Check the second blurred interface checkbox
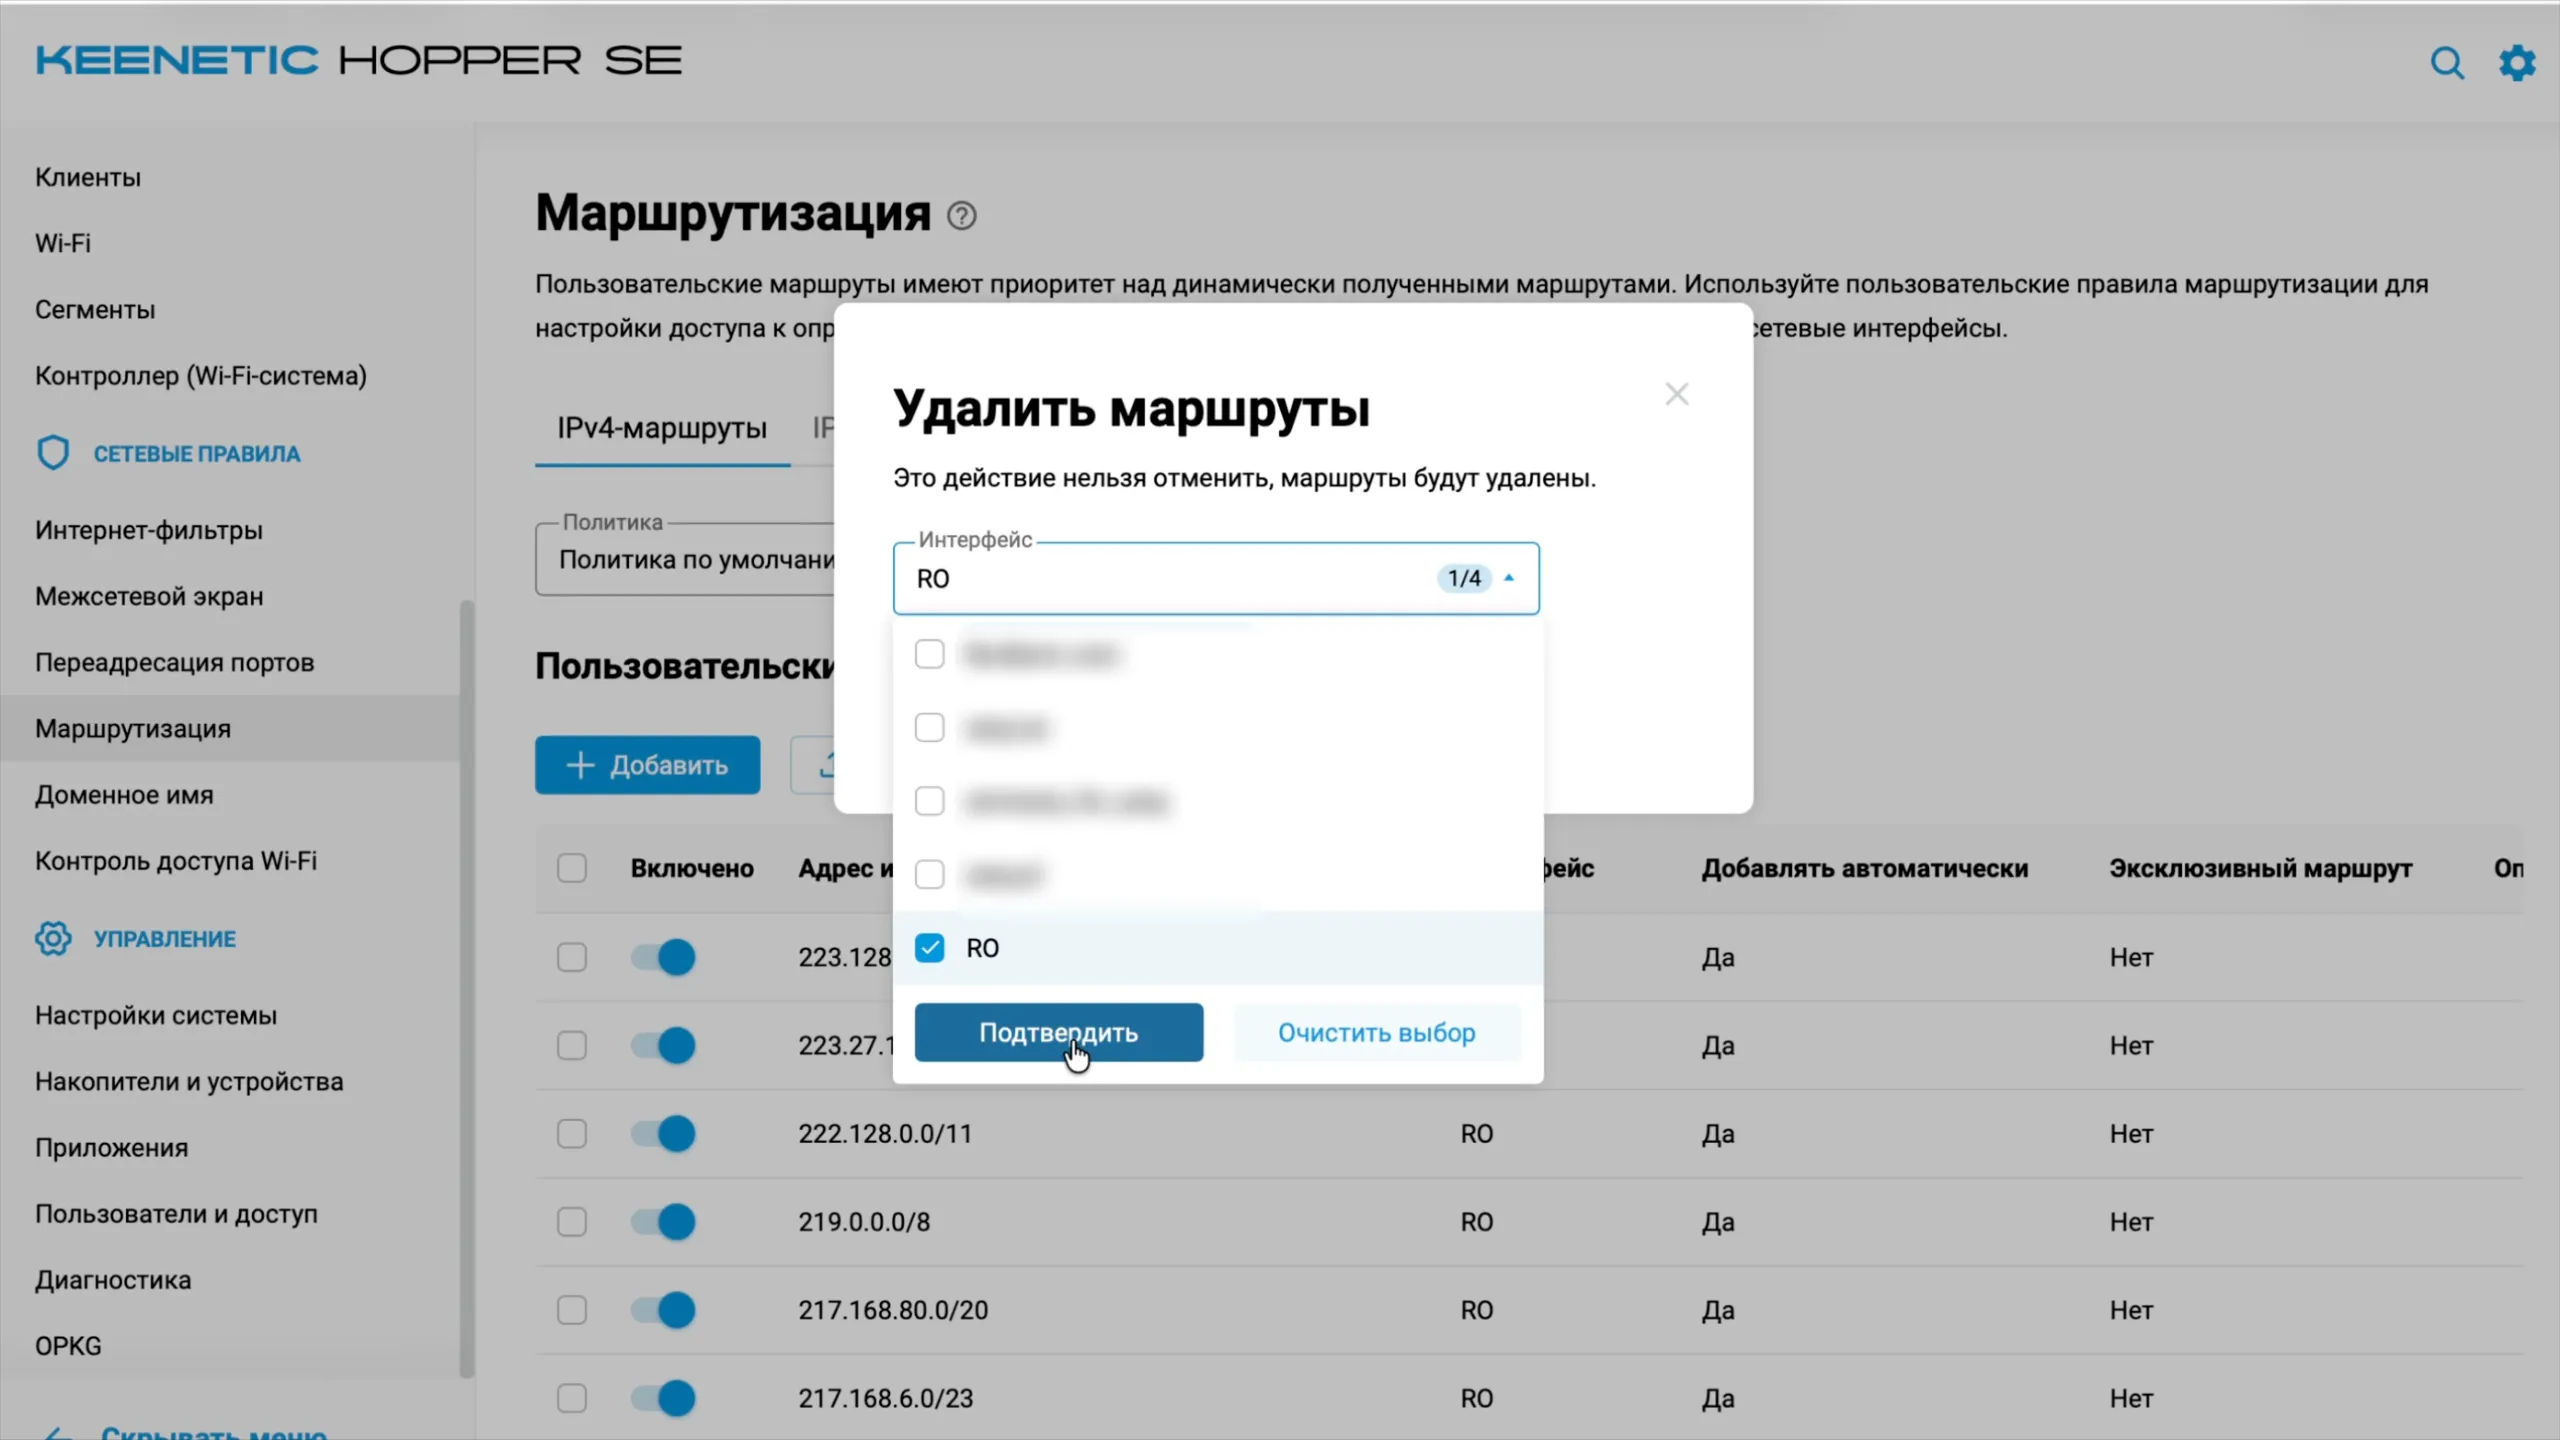The image size is (2560, 1440). click(929, 728)
